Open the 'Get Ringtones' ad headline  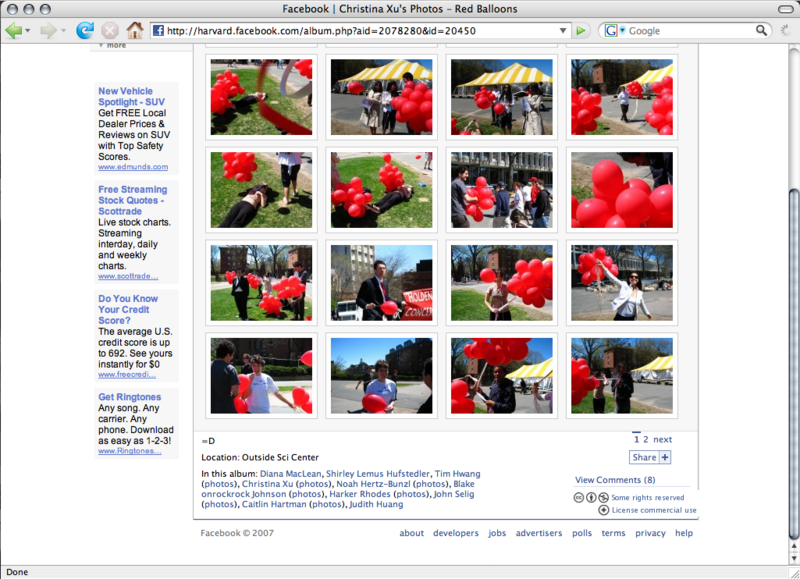pos(129,397)
